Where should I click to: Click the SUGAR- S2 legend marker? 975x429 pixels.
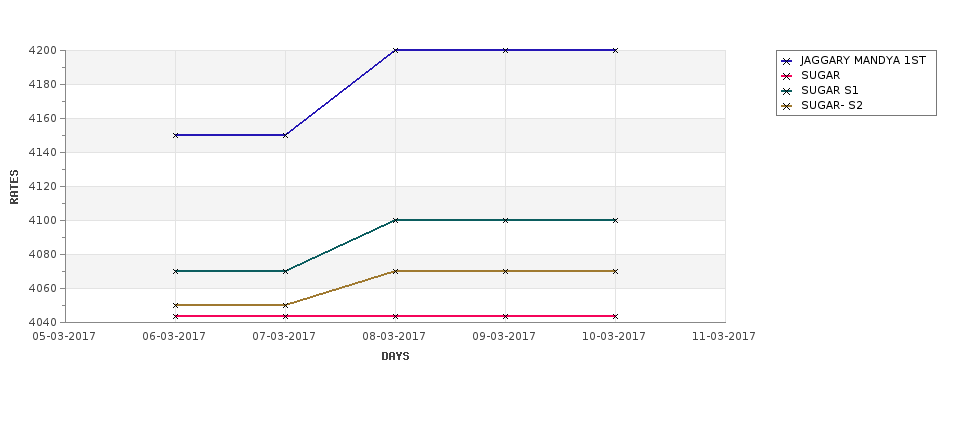point(787,106)
